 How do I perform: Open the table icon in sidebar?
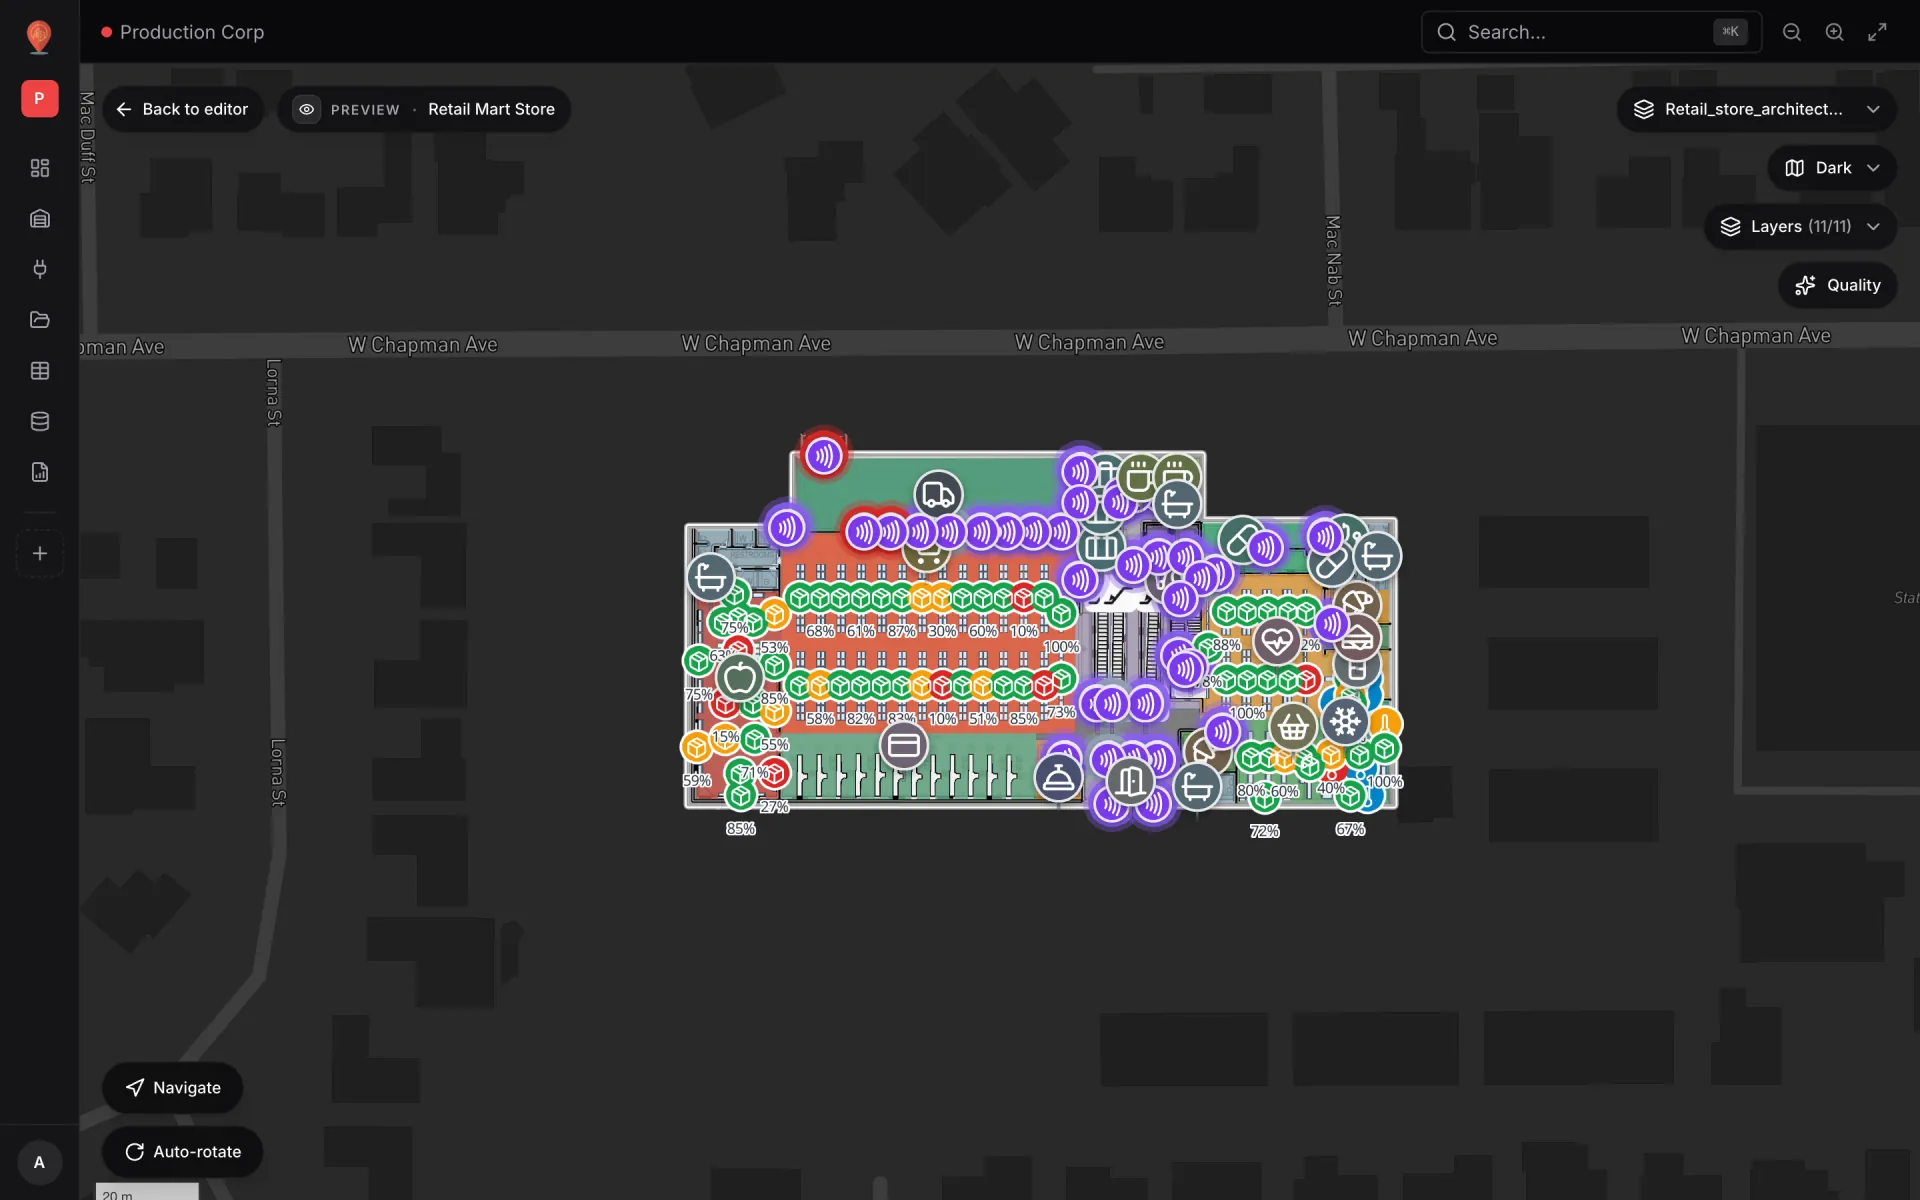click(x=40, y=371)
